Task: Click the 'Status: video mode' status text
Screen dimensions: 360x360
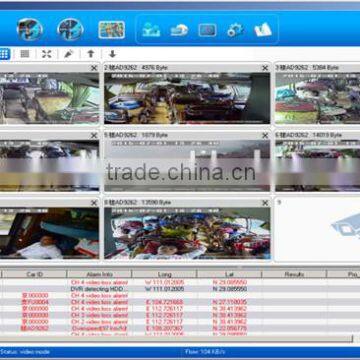Action: [x=25, y=352]
